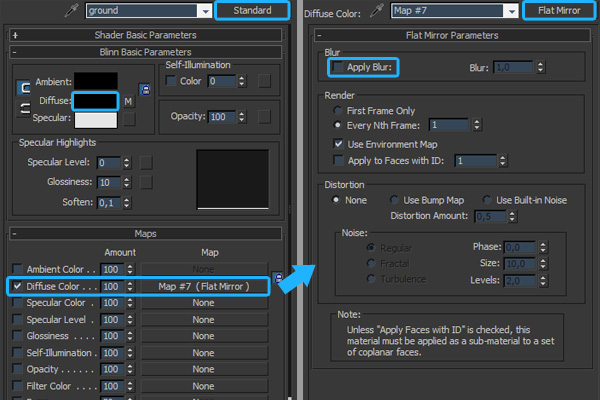The width and height of the screenshot is (600, 400).
Task: Click the Map #7 (Flat Mirror) map button
Action: click(204, 287)
